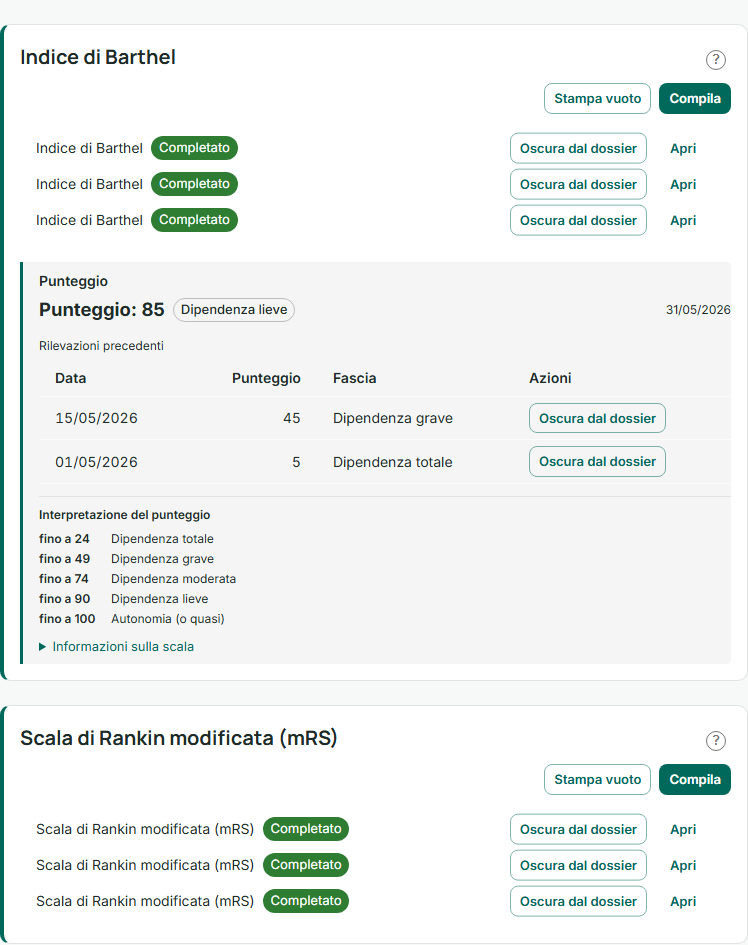Hide third Barthel entry with Oscura dal dossier

578,221
